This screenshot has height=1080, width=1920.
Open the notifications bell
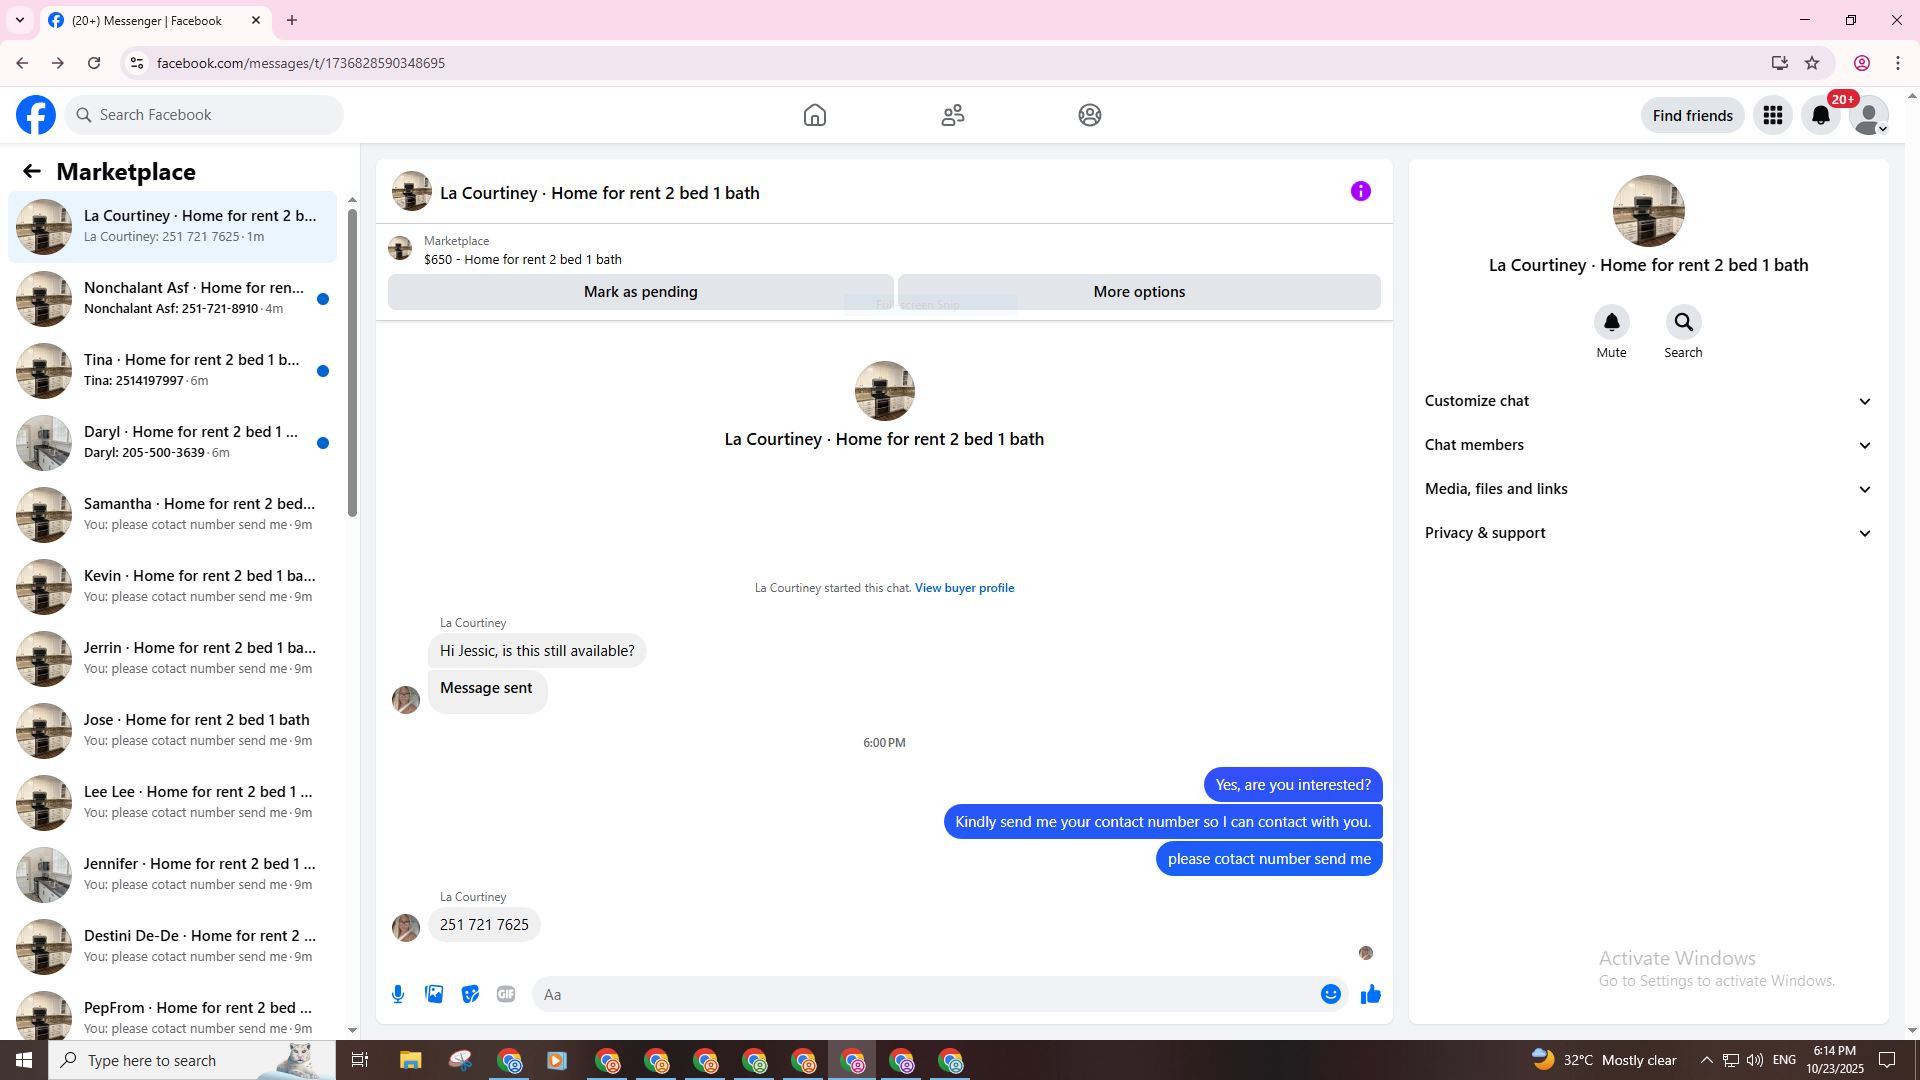pyautogui.click(x=1820, y=115)
